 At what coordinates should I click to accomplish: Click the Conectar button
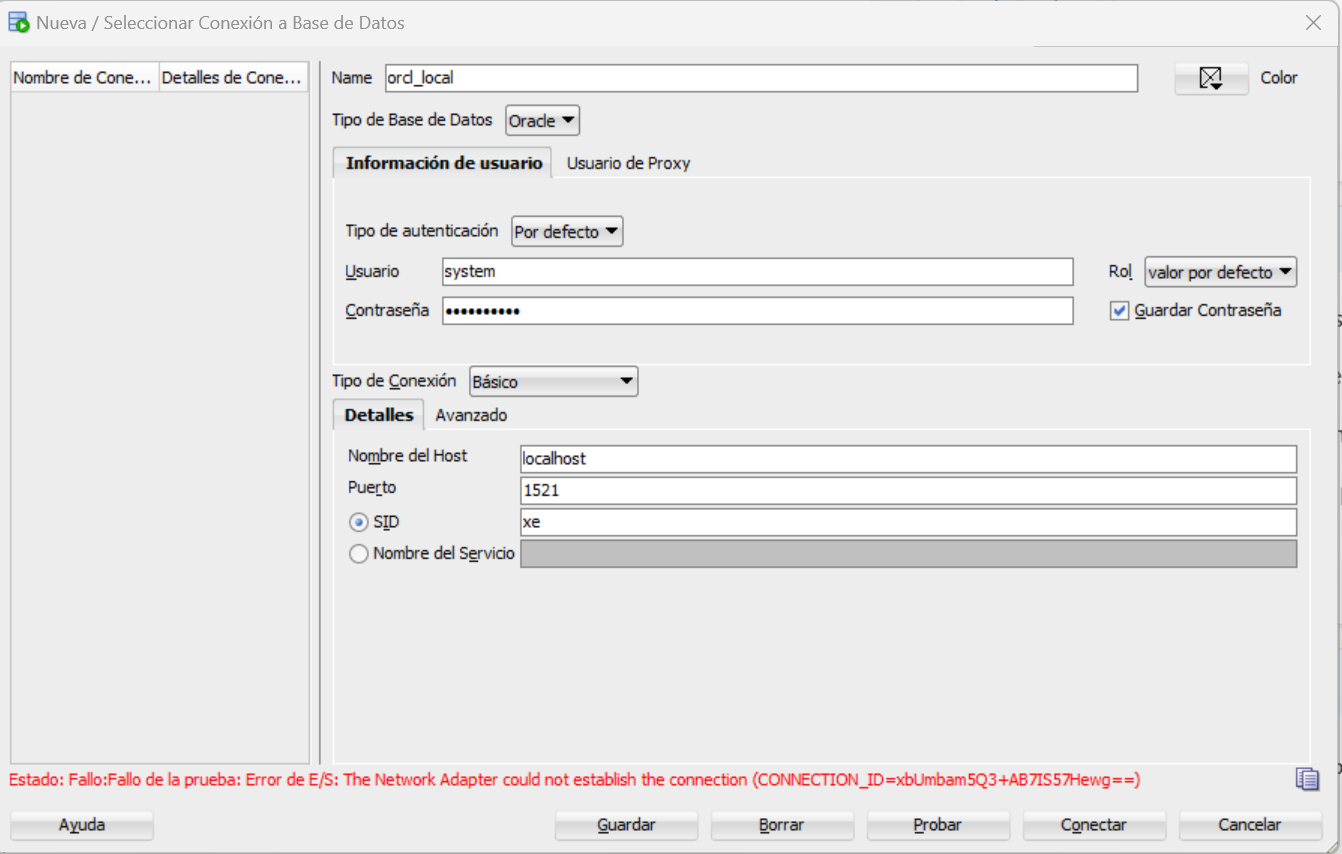(x=1093, y=825)
